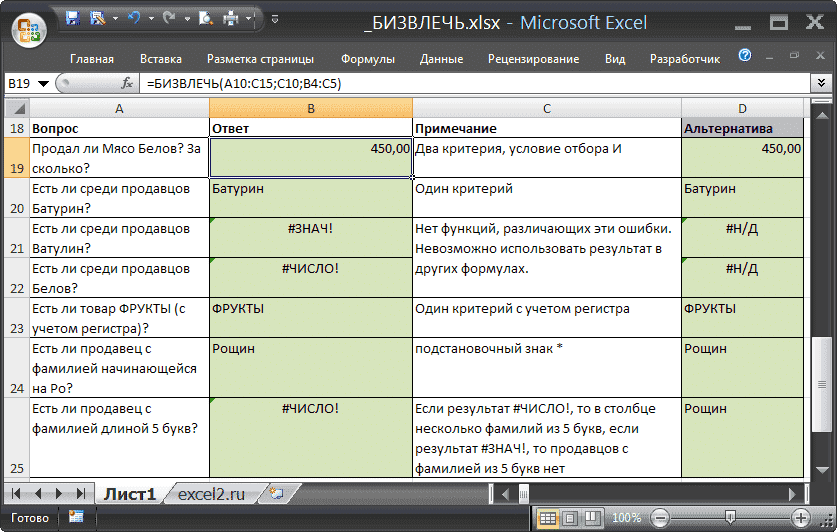
Task: Open the Insert Function fx dialog
Action: coord(127,84)
